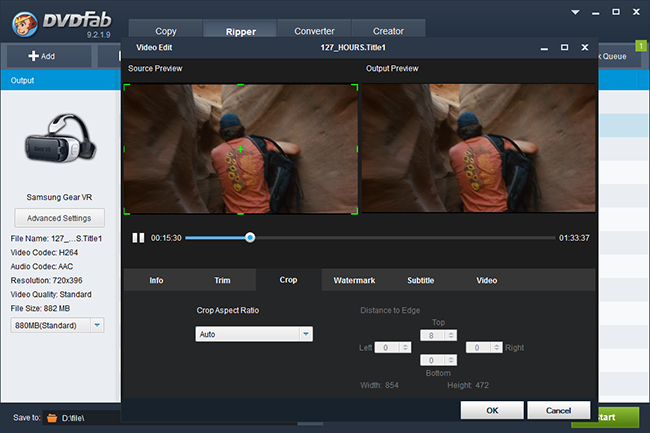650x433 pixels.
Task: Open Advanced Settings for Samsung Gear VR
Action: coord(59,218)
